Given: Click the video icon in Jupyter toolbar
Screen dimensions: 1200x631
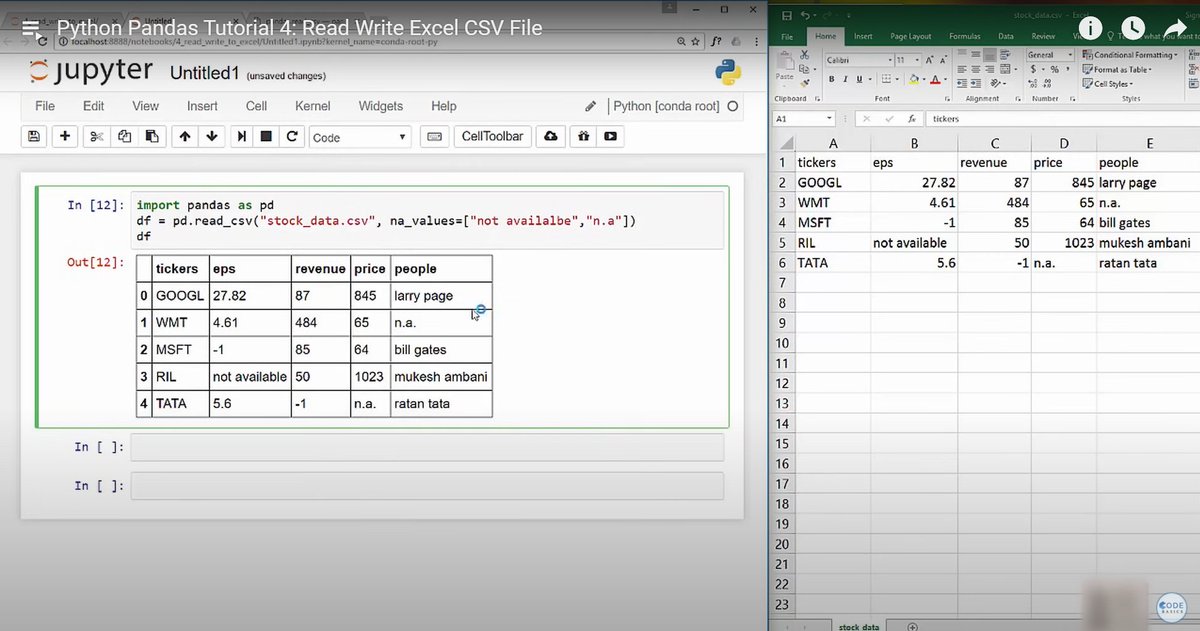Looking at the screenshot, I should point(609,137).
